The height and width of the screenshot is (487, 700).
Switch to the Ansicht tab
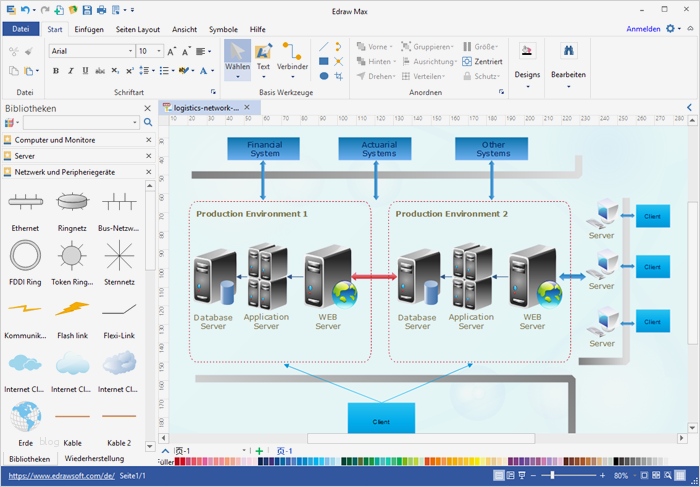pyautogui.click(x=184, y=29)
